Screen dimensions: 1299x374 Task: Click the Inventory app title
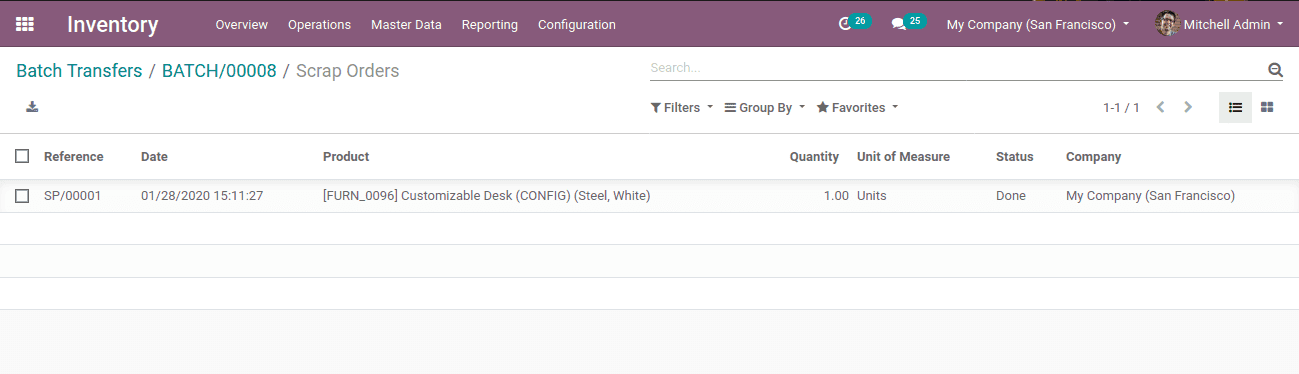click(113, 24)
